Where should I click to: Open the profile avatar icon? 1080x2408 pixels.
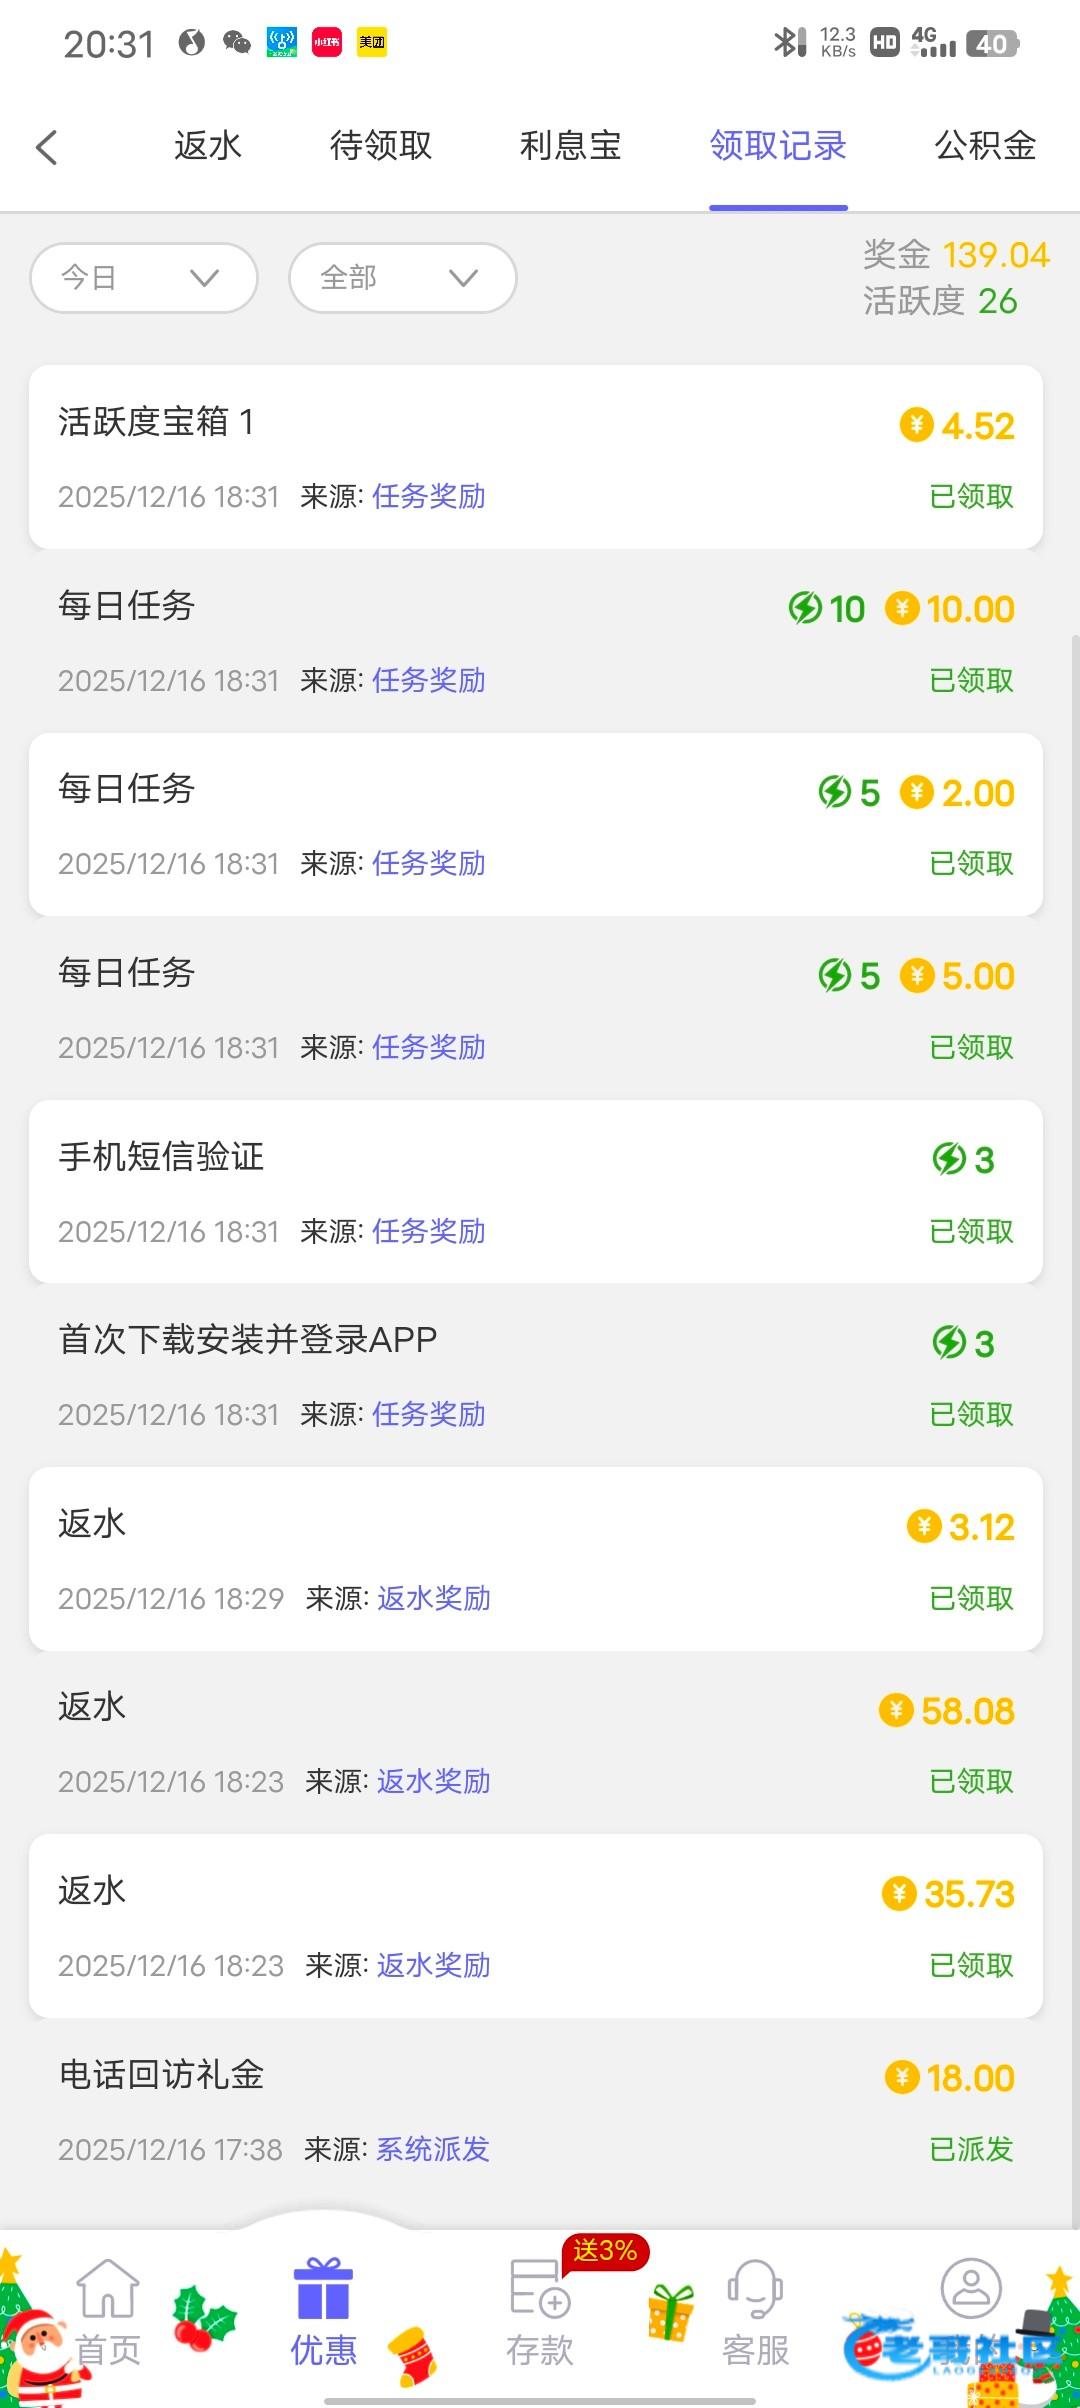point(970,2288)
